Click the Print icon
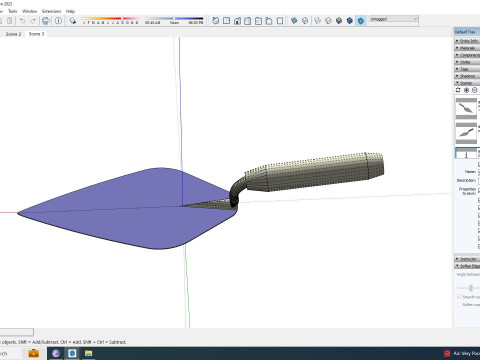The height and width of the screenshot is (360, 480). coord(46,21)
